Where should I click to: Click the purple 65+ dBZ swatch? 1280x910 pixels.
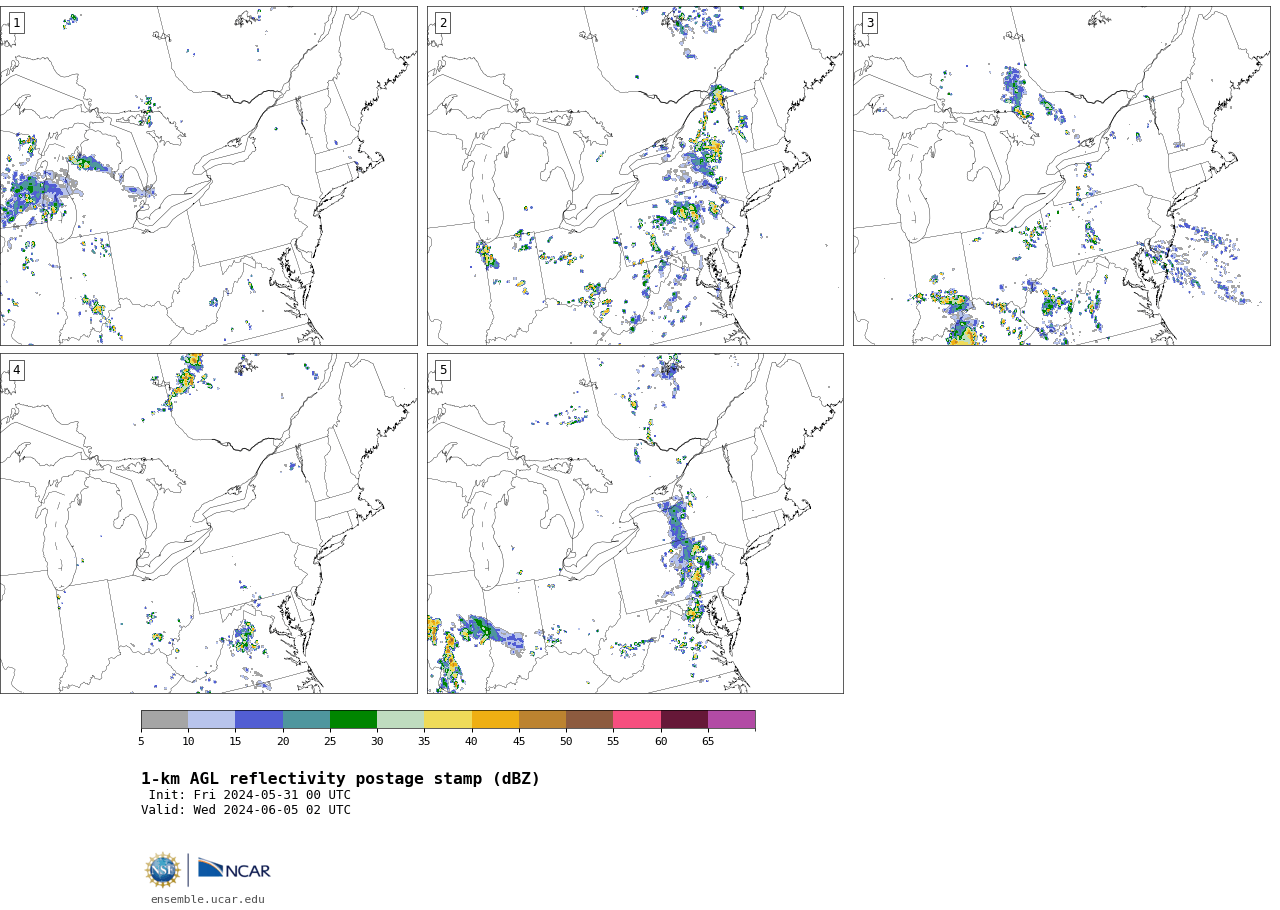point(731,720)
